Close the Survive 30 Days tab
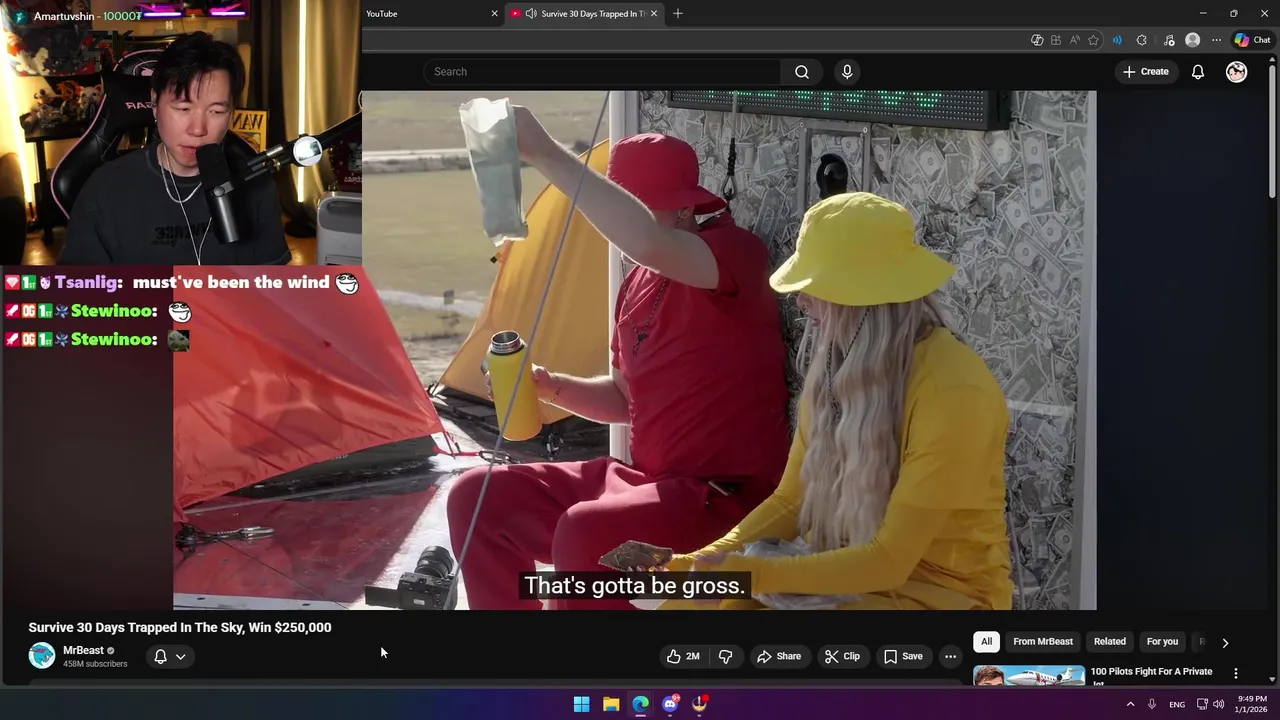 click(656, 13)
